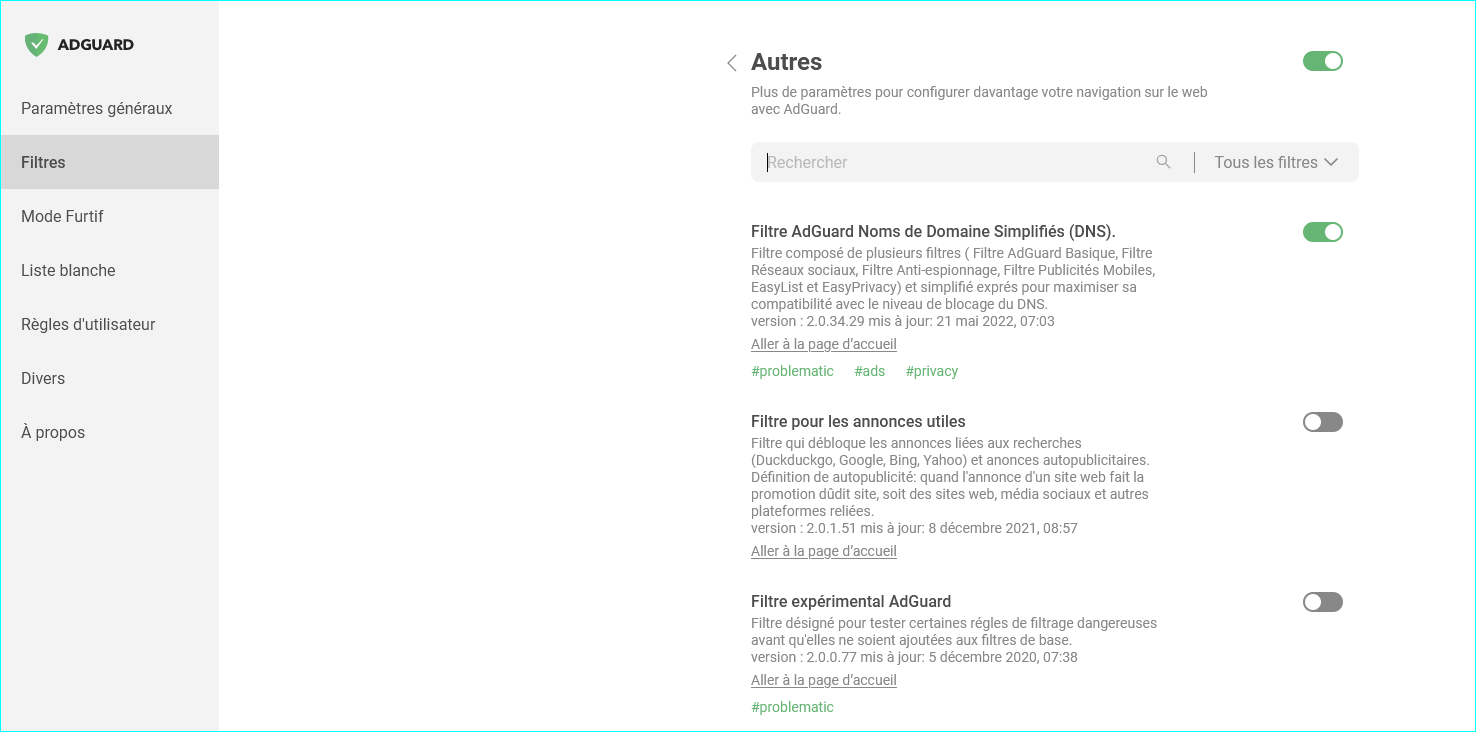1476x732 pixels.
Task: Toggle the Autres category switch
Action: 1322,61
